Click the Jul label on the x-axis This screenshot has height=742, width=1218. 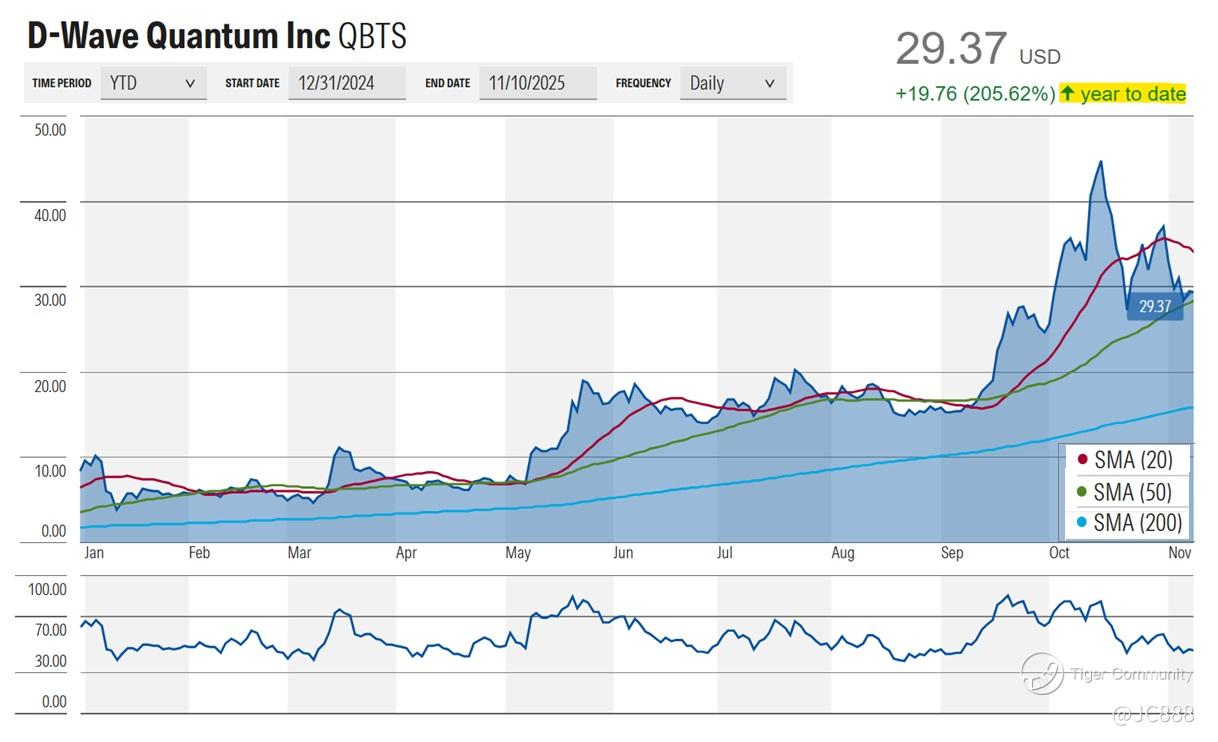[726, 553]
